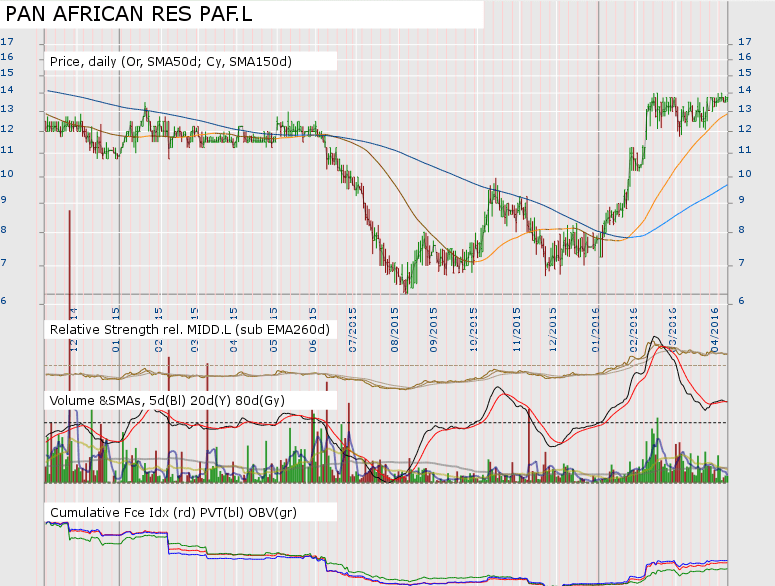This screenshot has height=586, width=775.
Task: Click the 01/2016 date axis label
Action: coord(596,330)
